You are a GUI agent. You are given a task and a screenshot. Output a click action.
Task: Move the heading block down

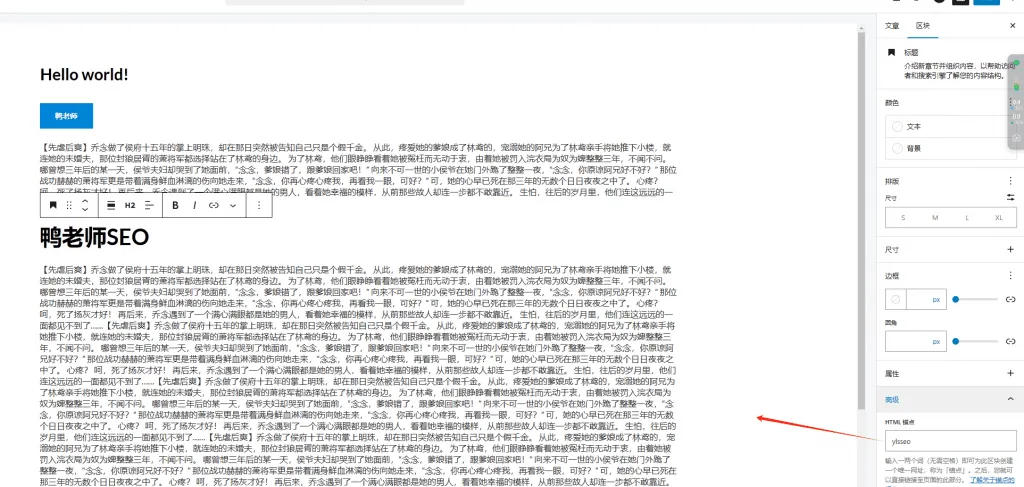85,210
